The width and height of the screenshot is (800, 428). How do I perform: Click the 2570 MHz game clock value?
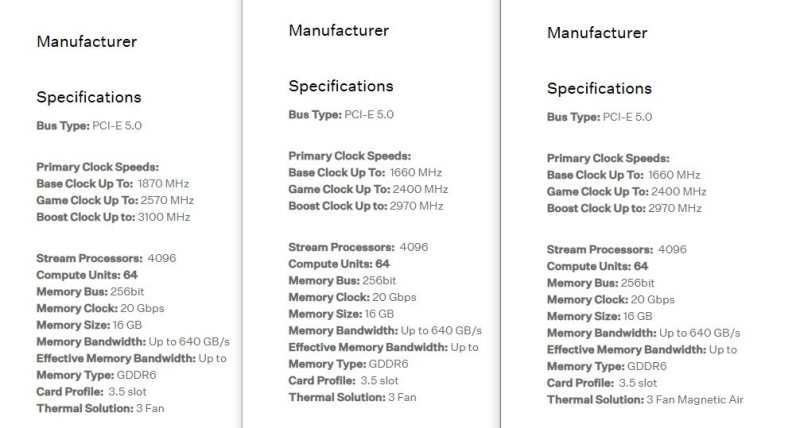pyautogui.click(x=167, y=200)
